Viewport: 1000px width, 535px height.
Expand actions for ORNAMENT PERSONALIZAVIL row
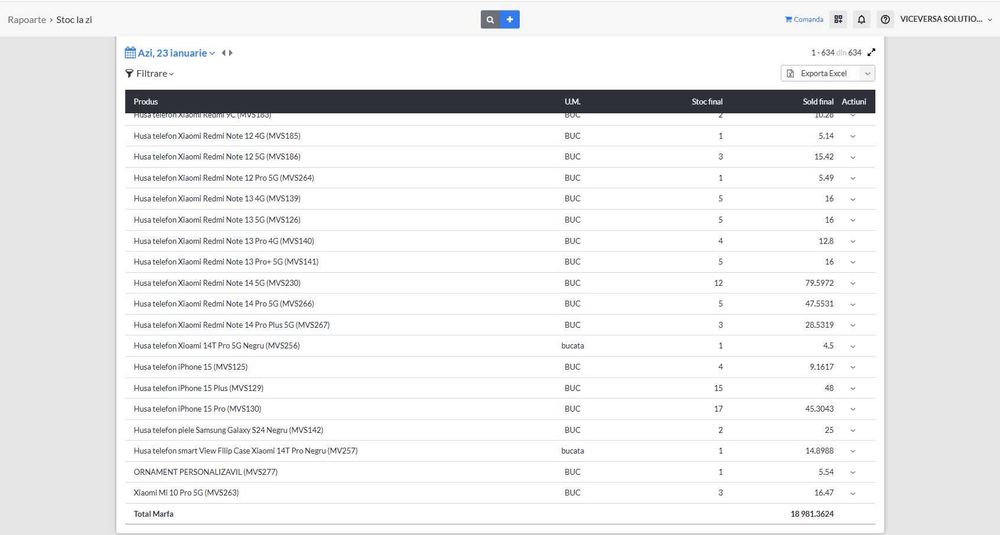[853, 473]
